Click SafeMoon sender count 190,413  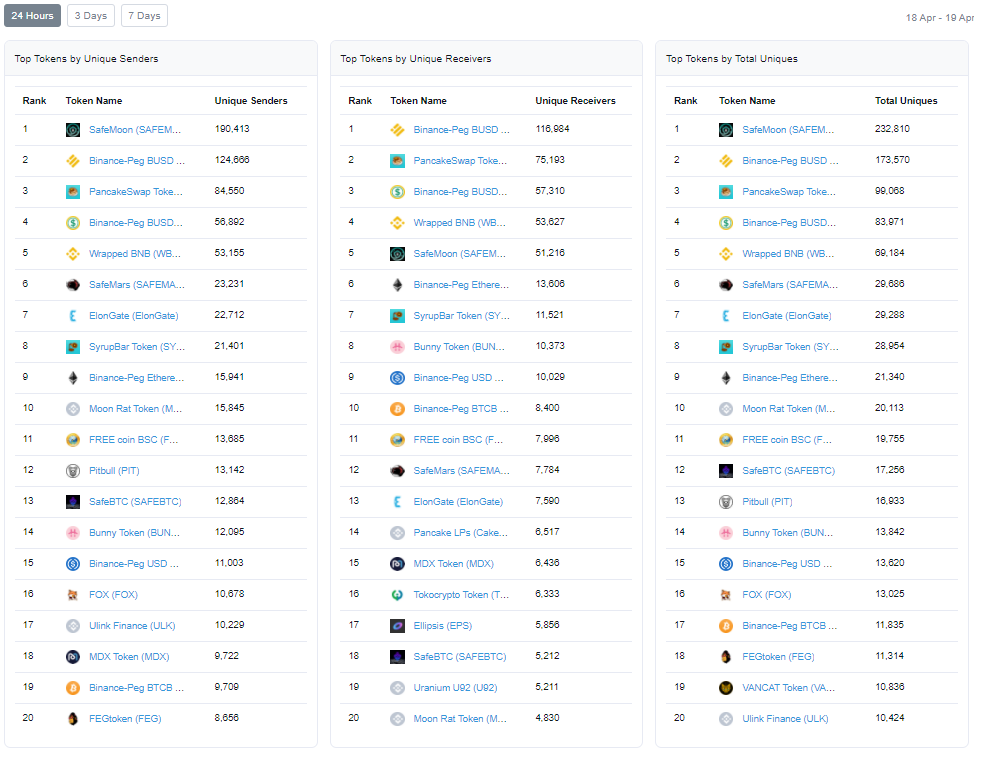232,129
